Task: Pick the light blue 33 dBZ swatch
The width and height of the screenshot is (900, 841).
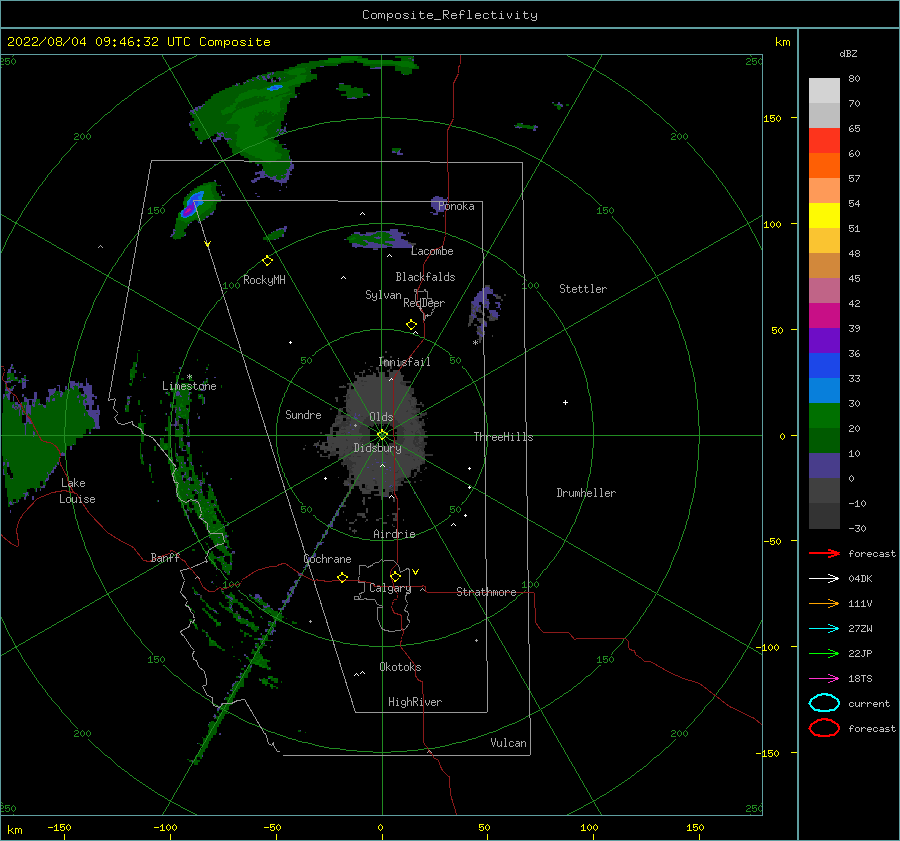Action: pyautogui.click(x=824, y=390)
